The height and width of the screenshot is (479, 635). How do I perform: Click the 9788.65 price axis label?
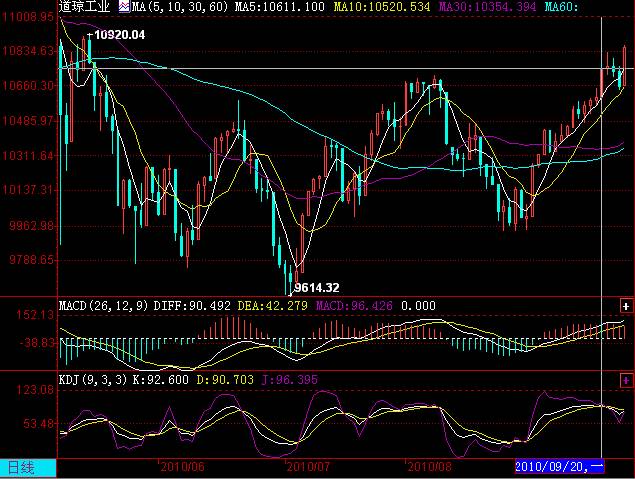pos(31,260)
